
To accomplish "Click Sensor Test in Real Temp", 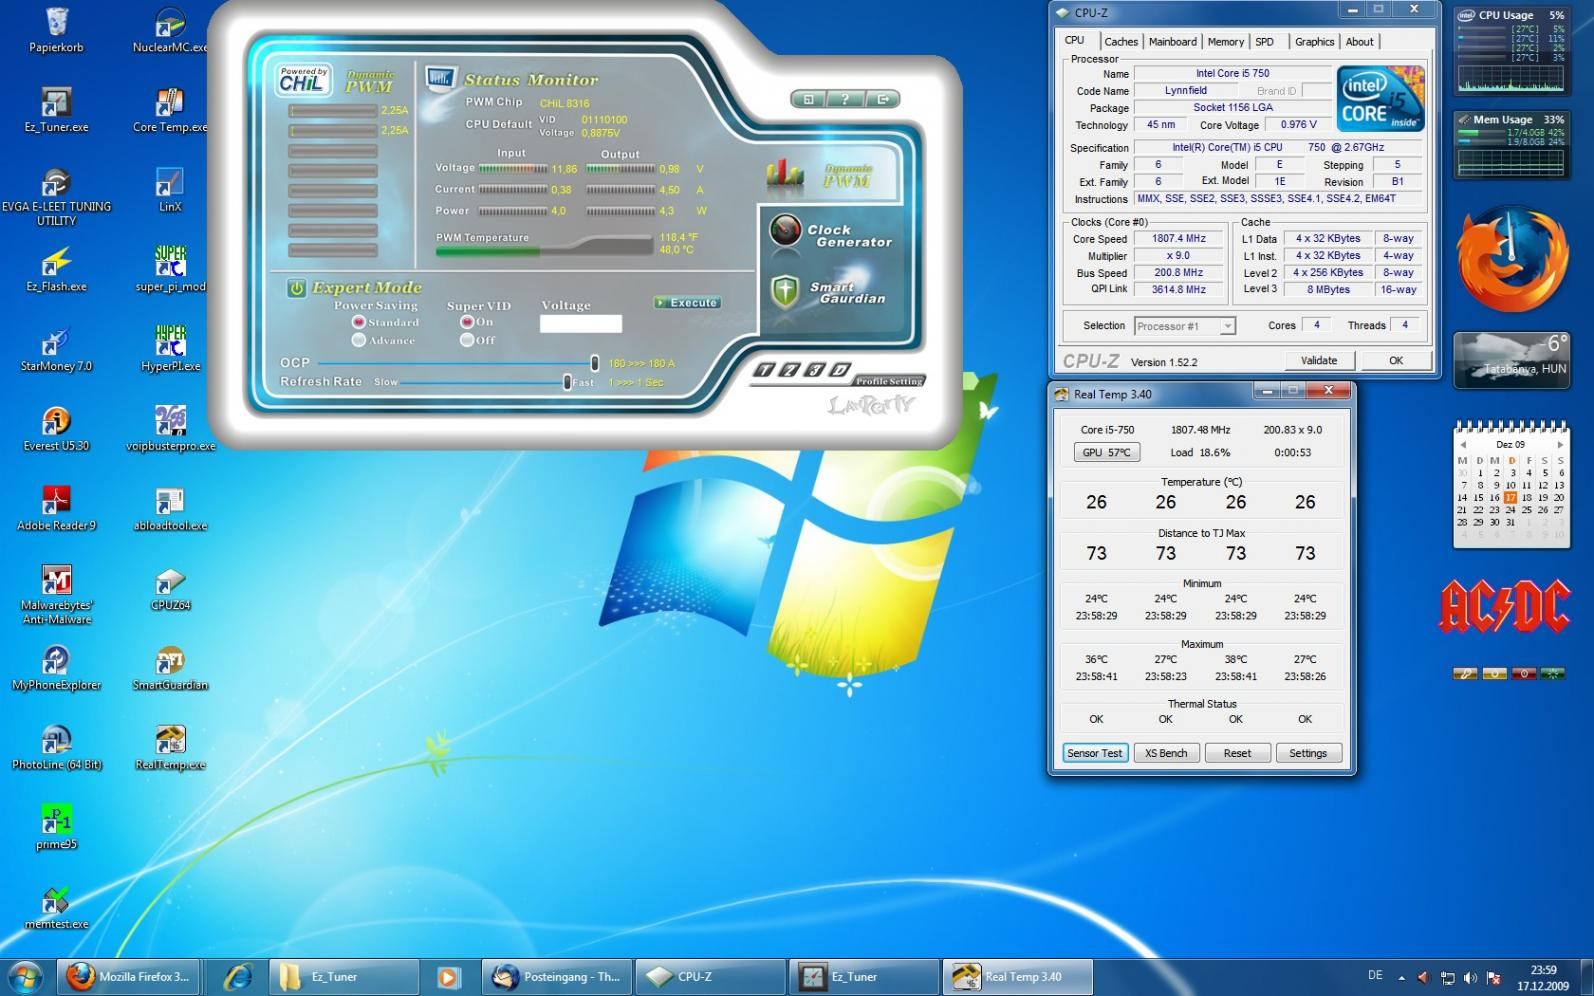I will pyautogui.click(x=1095, y=753).
